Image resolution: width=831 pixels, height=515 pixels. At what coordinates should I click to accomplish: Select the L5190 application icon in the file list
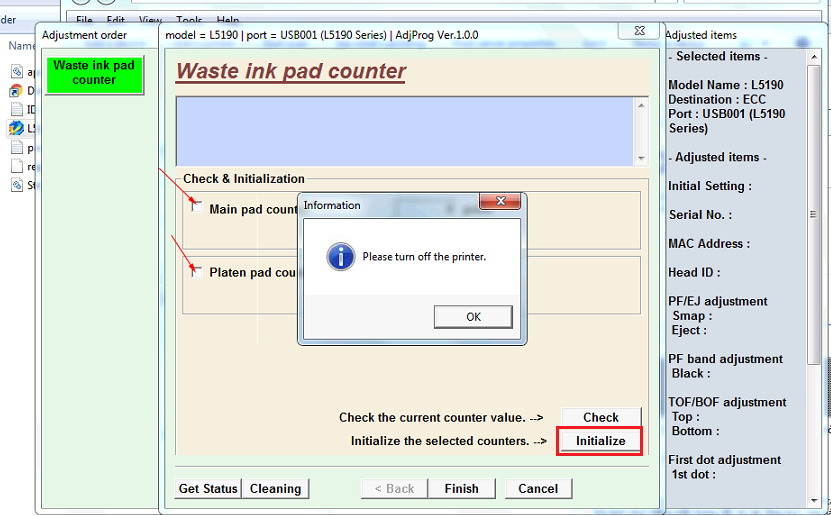click(x=16, y=128)
